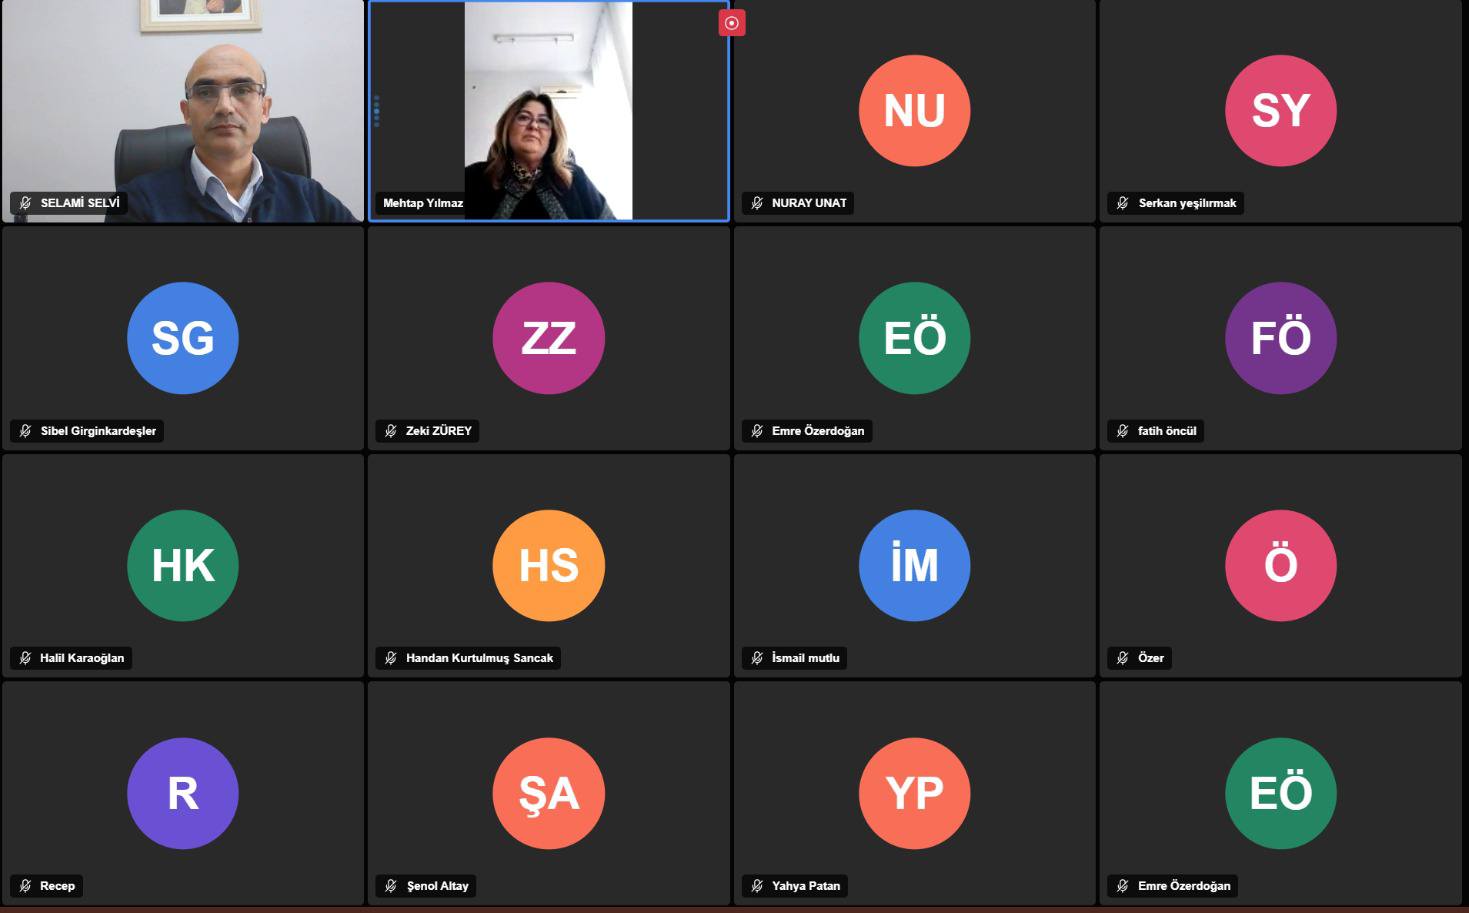This screenshot has width=1469, height=913.
Task: Click the Handan Kurtulmuş Sancak name label
Action: click(x=479, y=658)
